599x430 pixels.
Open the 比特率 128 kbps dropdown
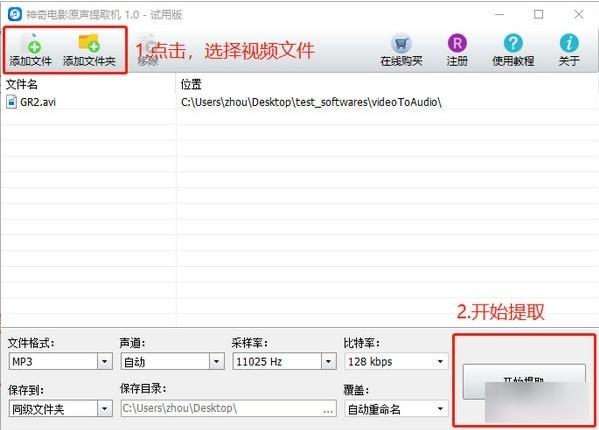pos(440,361)
